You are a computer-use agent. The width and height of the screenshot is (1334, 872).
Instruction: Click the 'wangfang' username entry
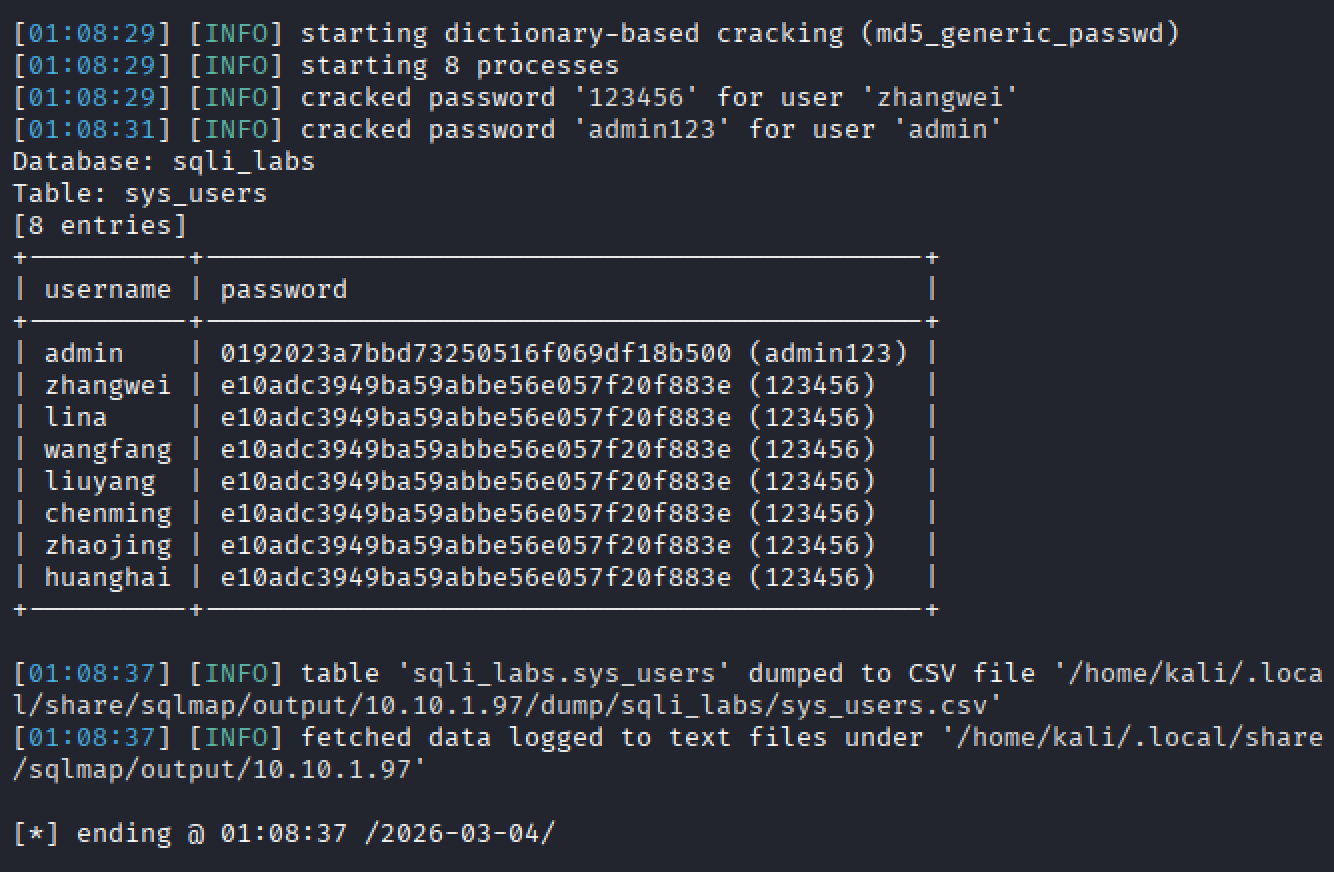click(x=107, y=449)
